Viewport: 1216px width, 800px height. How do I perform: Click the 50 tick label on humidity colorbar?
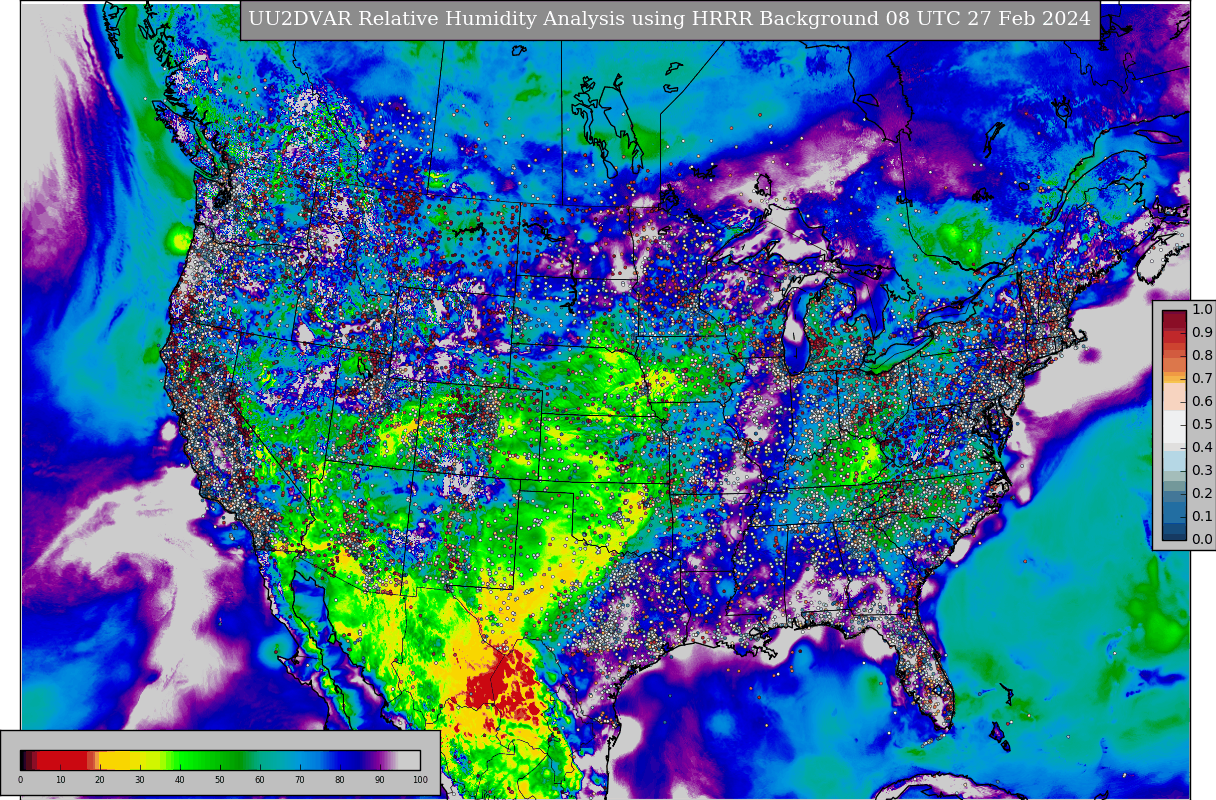(x=220, y=780)
